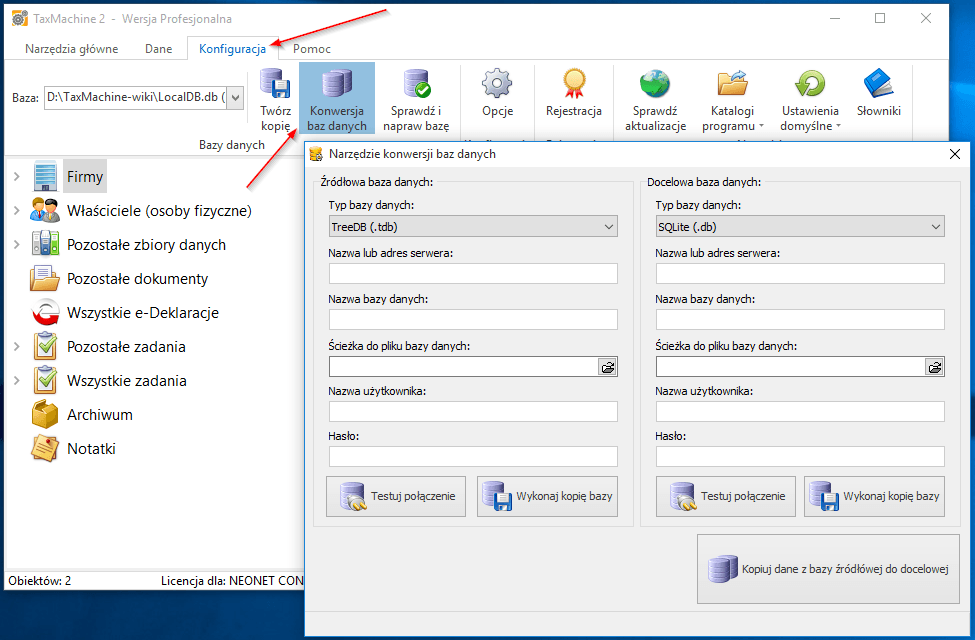The width and height of the screenshot is (975, 640).
Task: Open the source database type dropdown
Action: (473, 227)
